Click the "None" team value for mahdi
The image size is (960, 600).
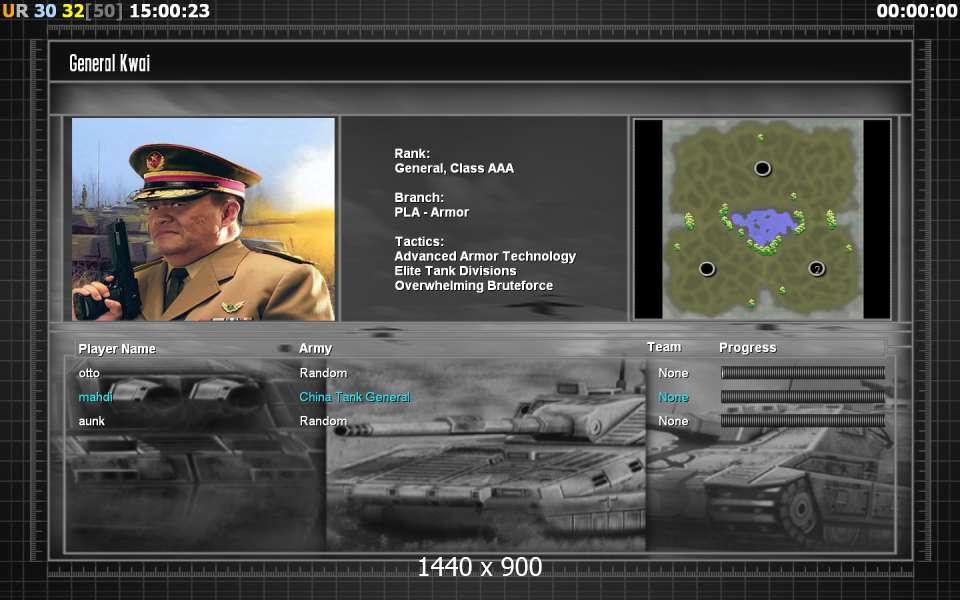[x=673, y=397]
